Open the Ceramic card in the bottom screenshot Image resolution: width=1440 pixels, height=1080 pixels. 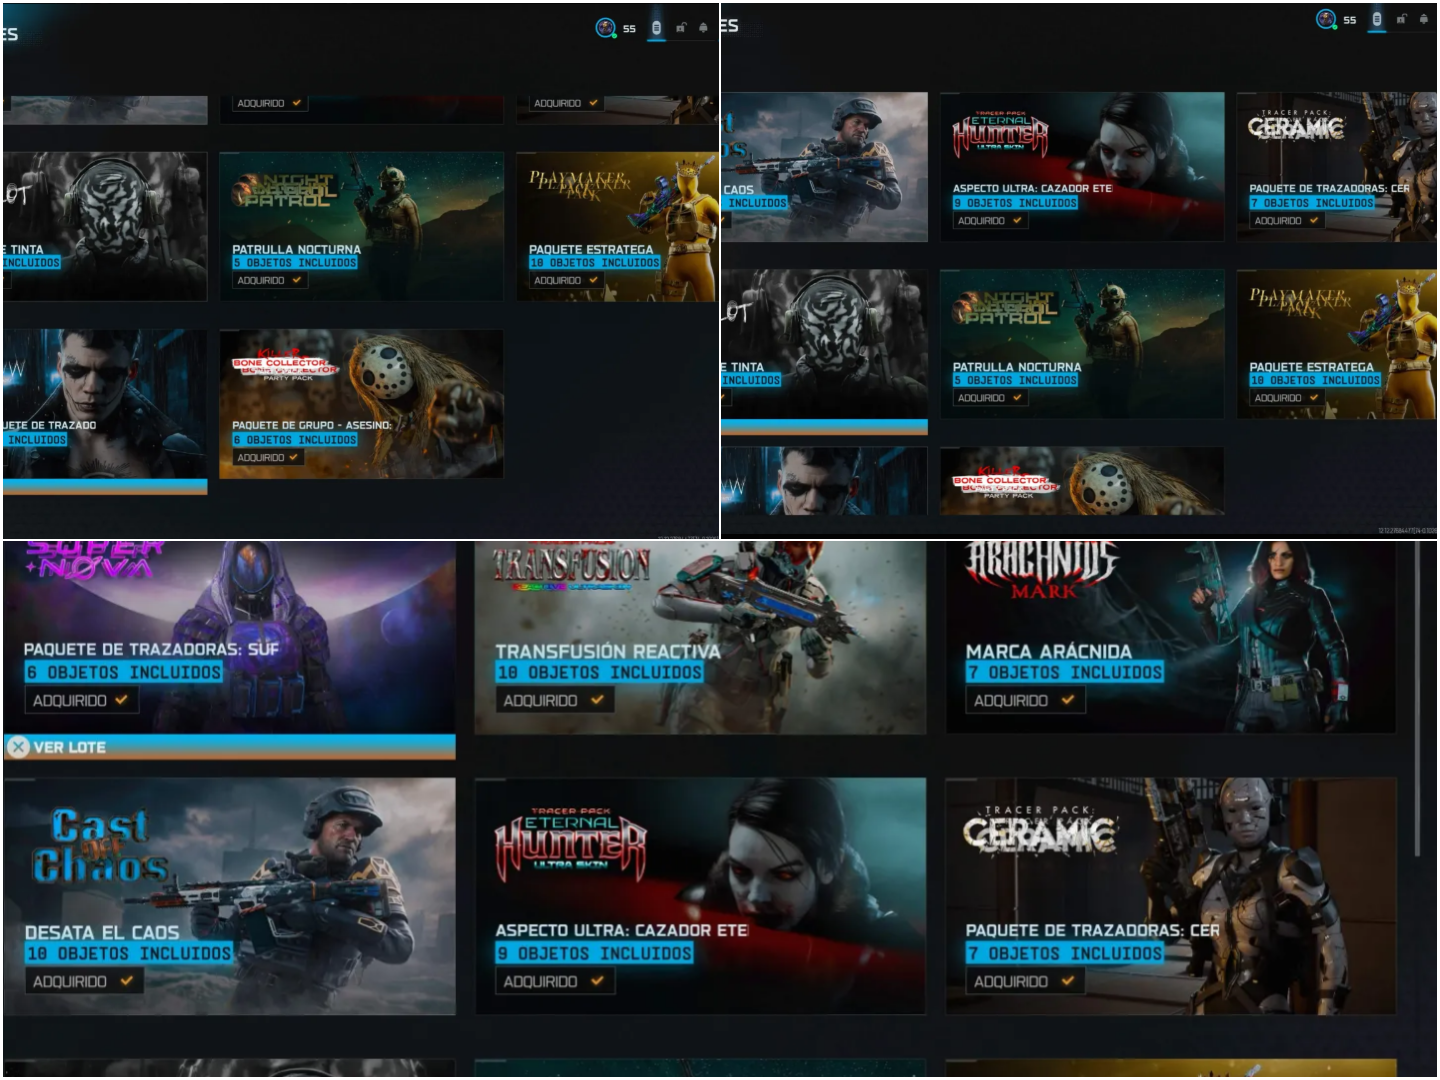point(1171,897)
